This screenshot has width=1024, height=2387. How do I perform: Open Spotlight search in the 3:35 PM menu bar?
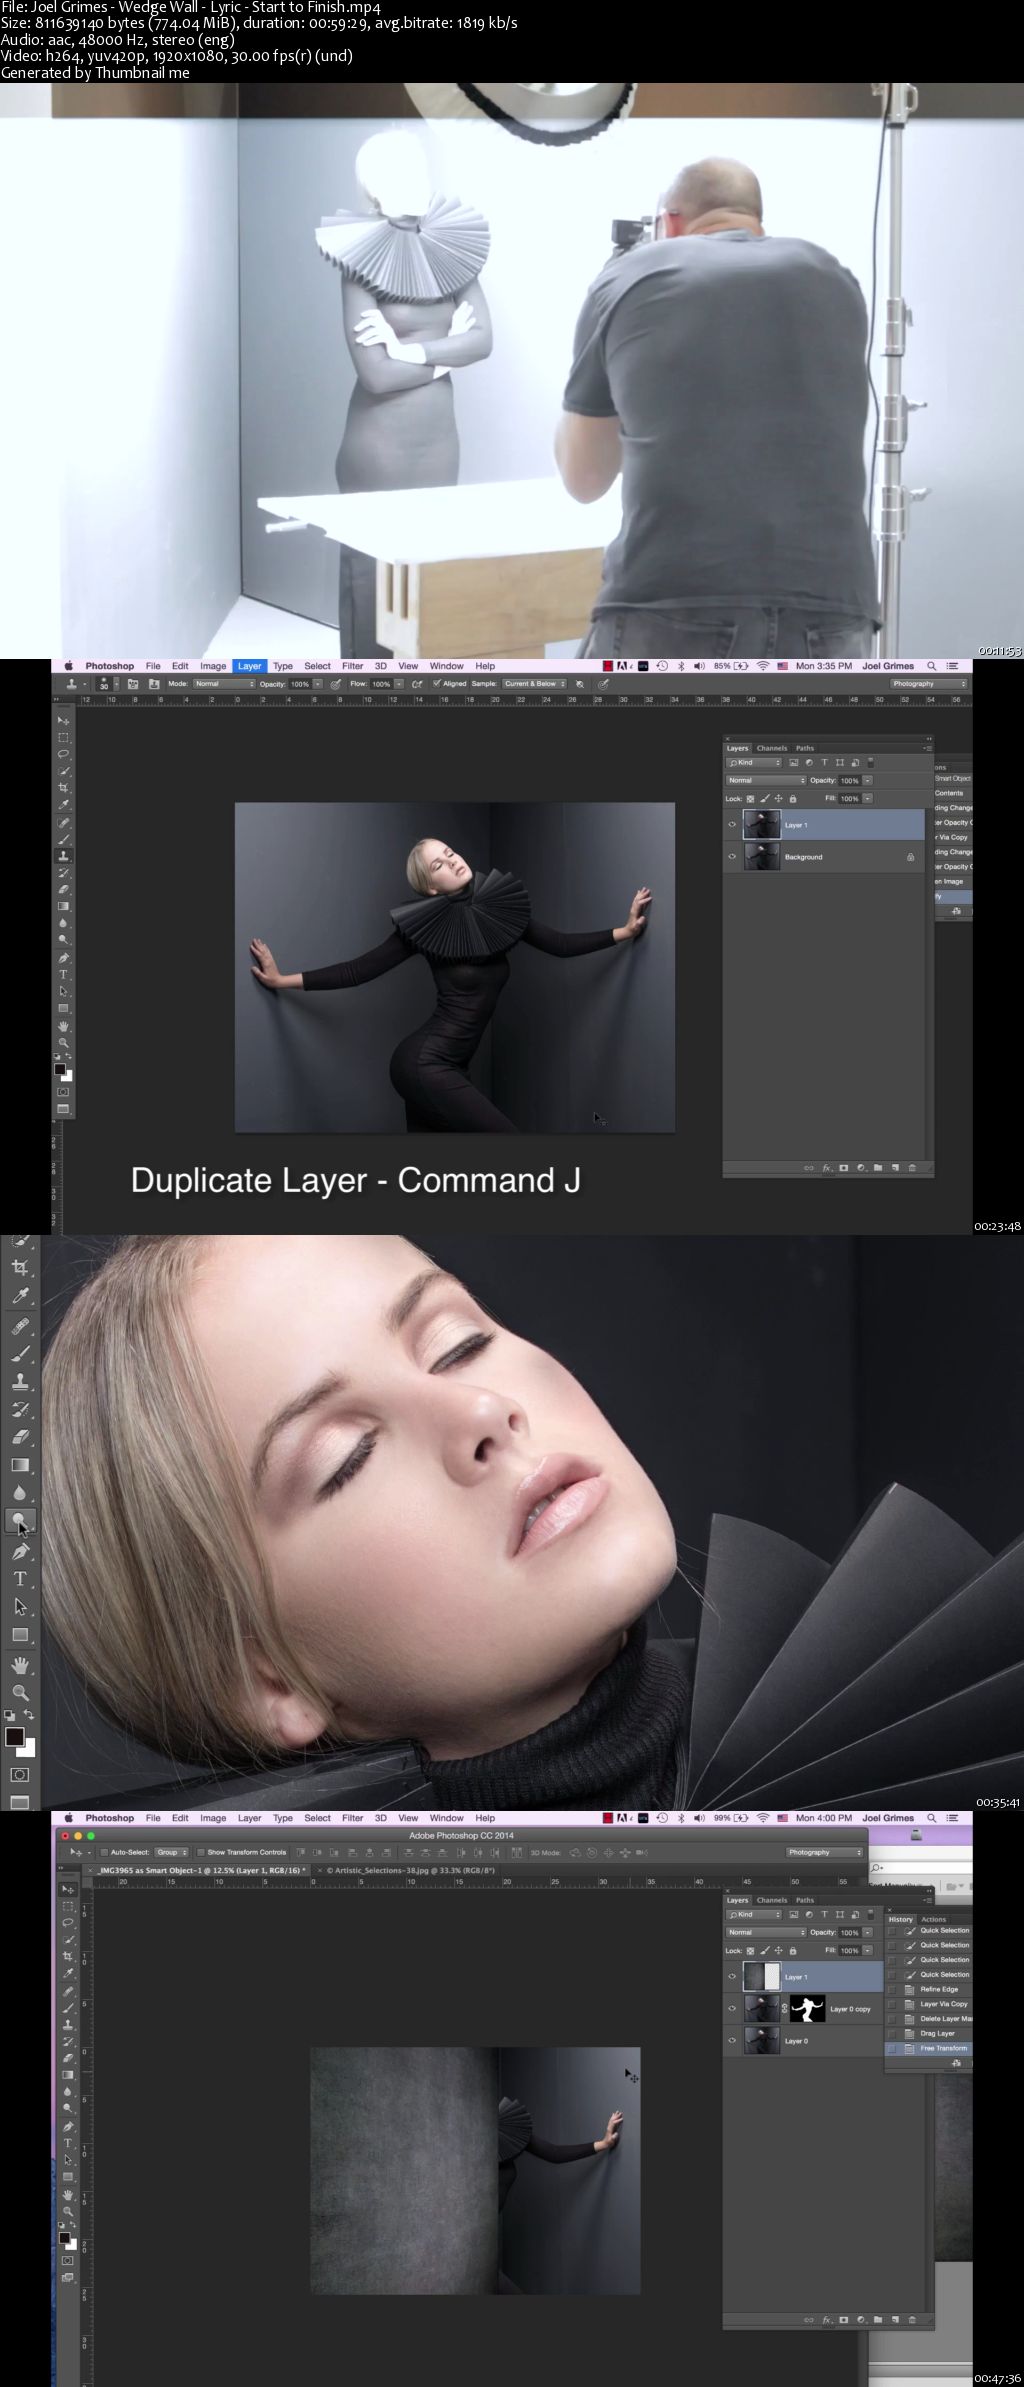[x=931, y=666]
